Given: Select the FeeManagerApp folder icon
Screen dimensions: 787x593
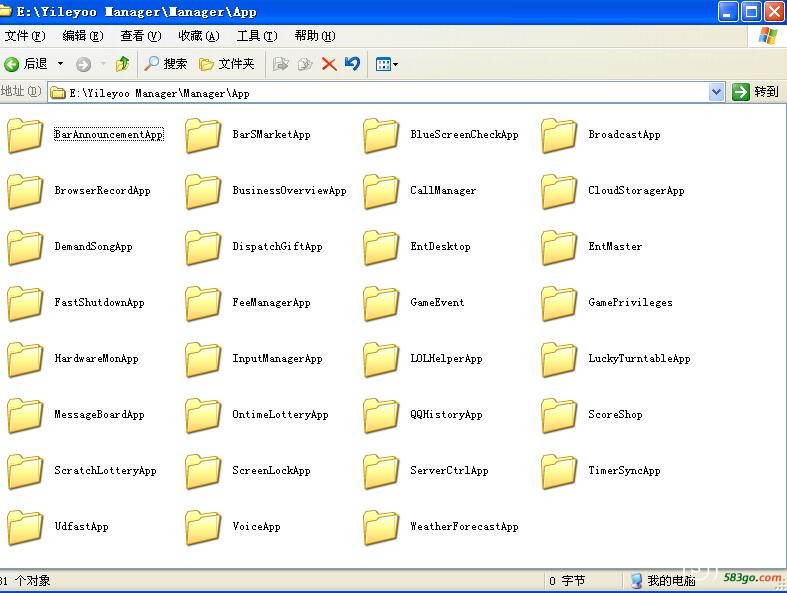Looking at the screenshot, I should coord(203,303).
